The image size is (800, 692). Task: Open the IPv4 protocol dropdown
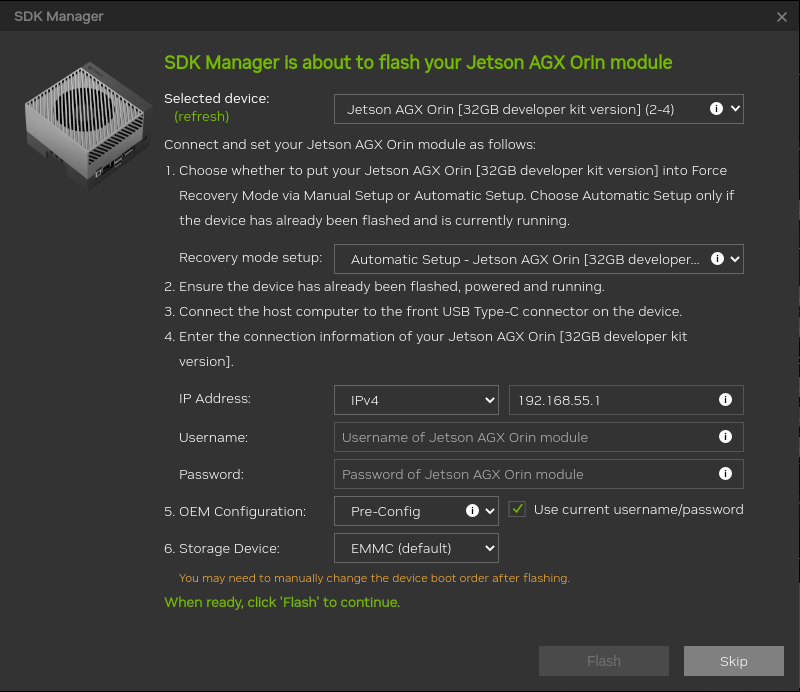[416, 400]
